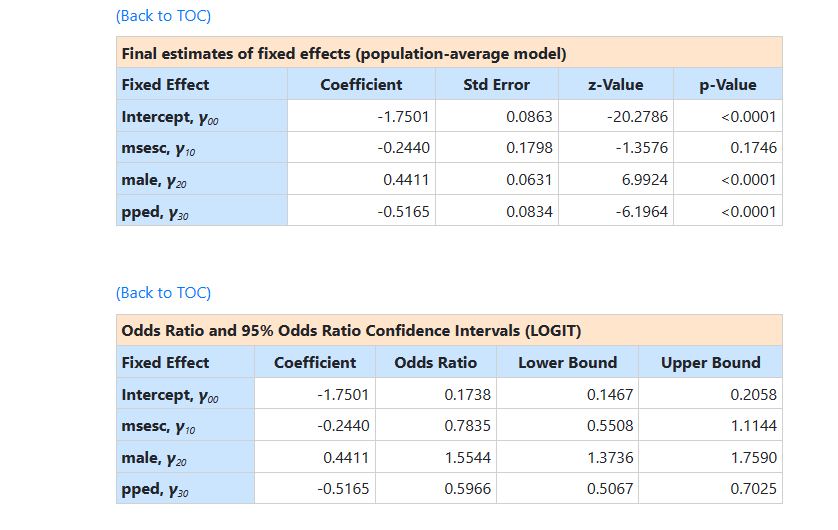Click the Odds Ratio Confidence Intervals table title
The height and width of the screenshot is (530, 838).
[x=351, y=331]
